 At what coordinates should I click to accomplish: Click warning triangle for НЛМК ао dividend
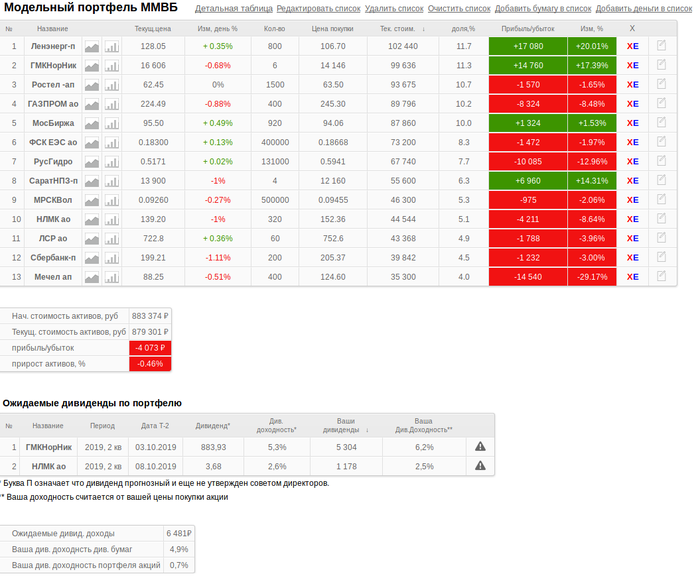[480, 466]
